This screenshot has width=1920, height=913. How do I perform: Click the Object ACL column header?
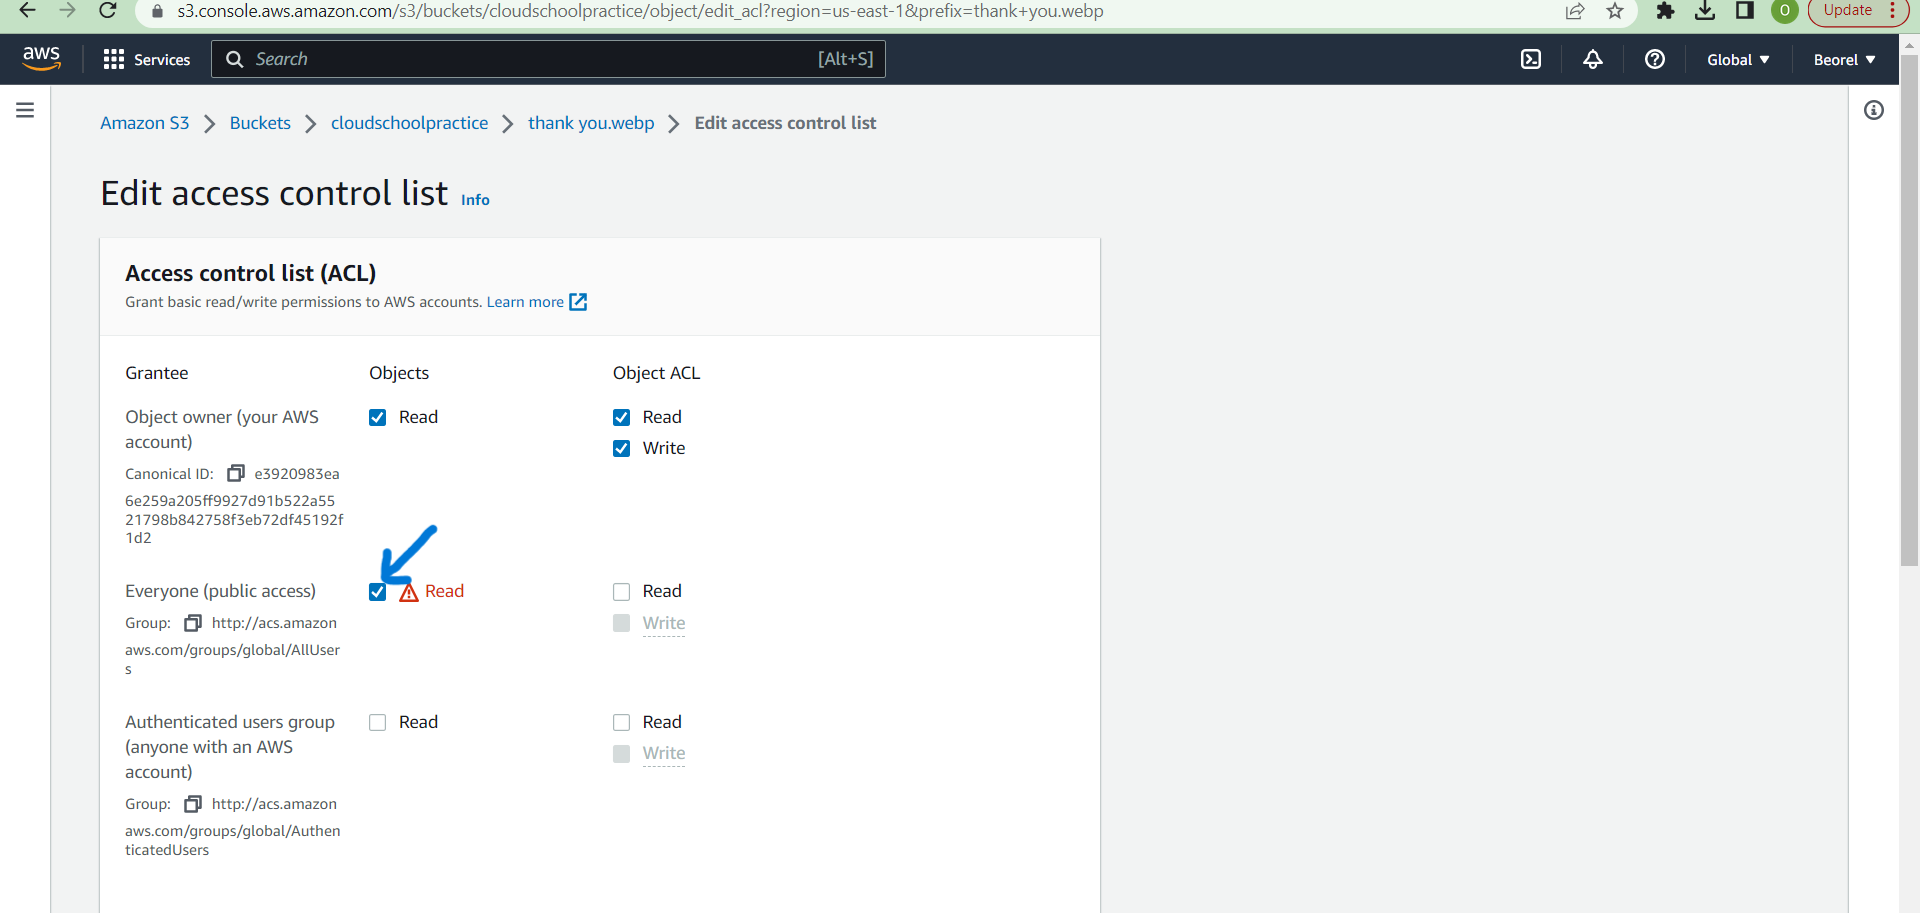656,373
